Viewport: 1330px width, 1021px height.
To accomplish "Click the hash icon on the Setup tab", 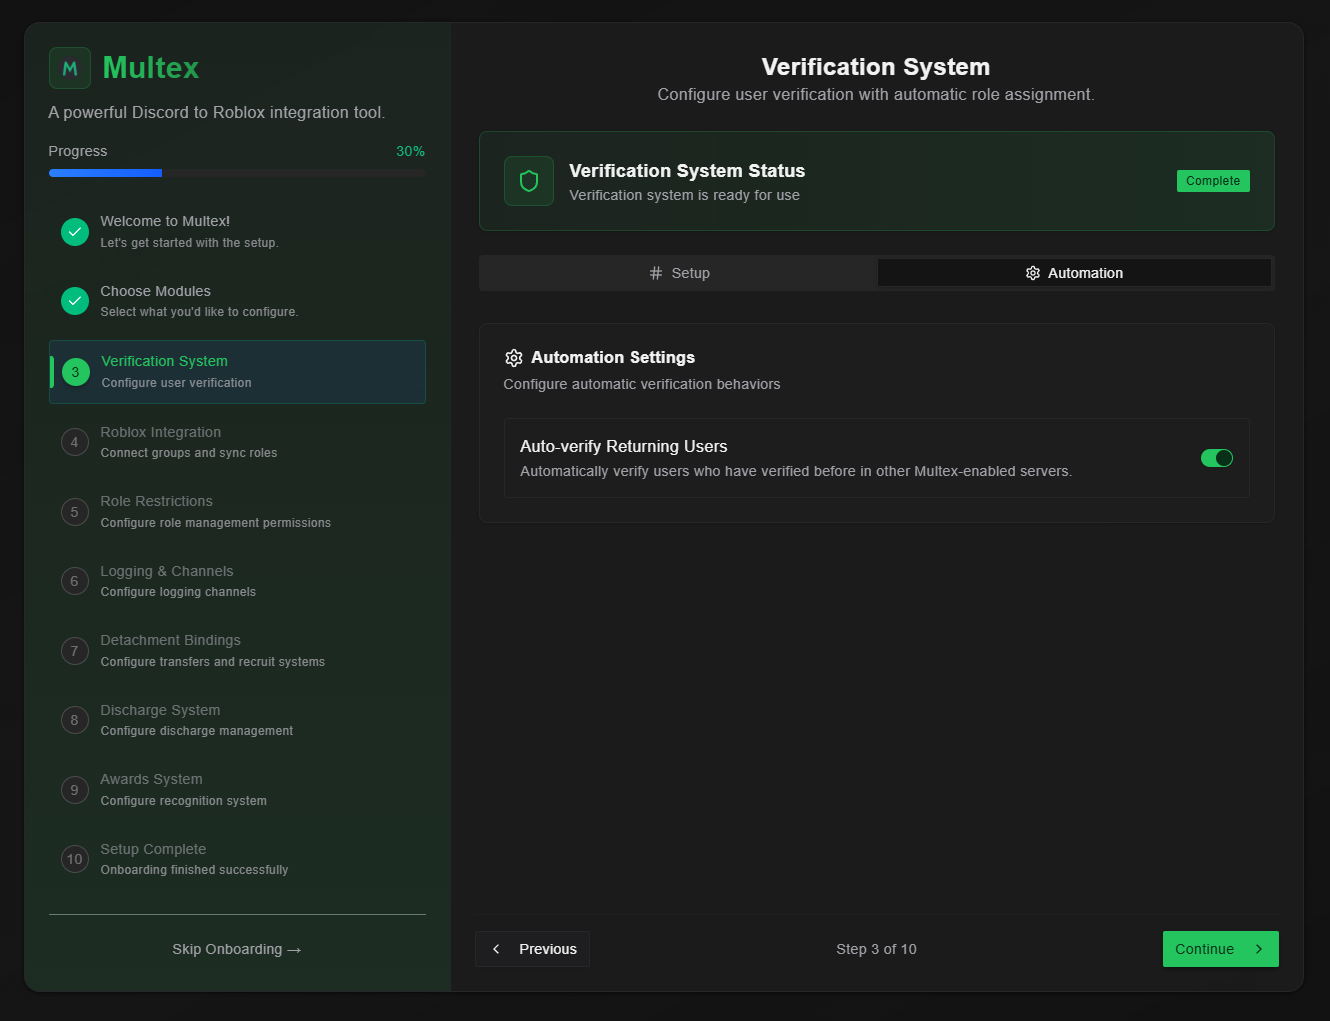I will (656, 273).
